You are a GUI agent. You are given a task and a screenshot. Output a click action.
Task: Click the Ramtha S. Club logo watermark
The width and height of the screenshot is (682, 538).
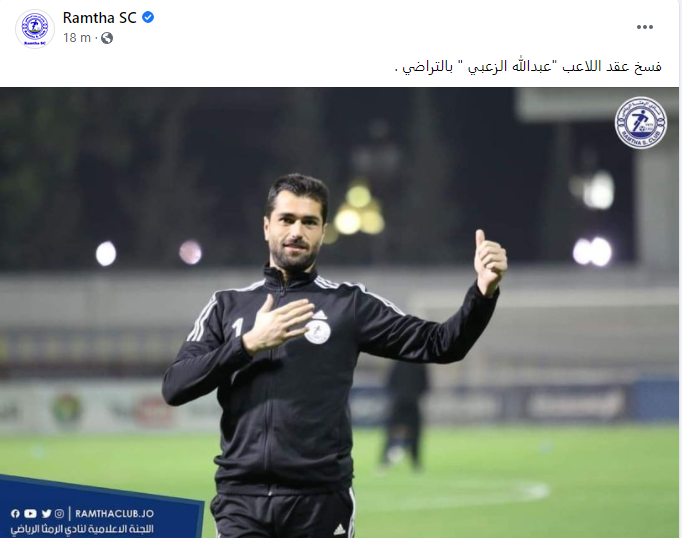641,122
